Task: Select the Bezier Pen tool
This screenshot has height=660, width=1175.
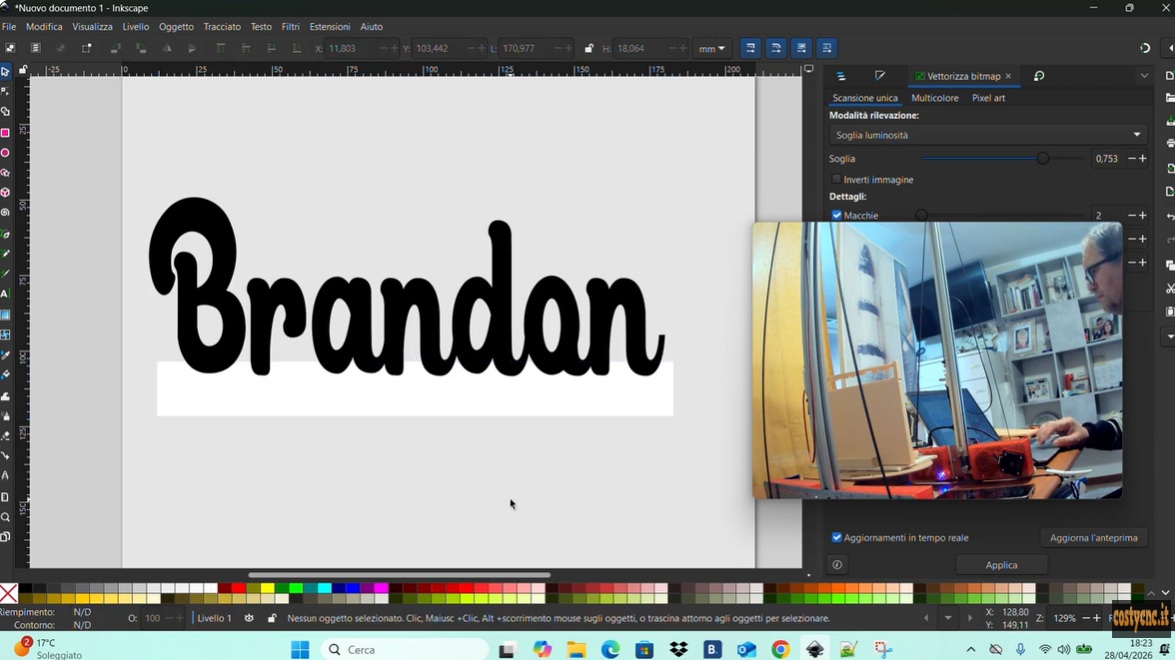Action: [x=5, y=234]
